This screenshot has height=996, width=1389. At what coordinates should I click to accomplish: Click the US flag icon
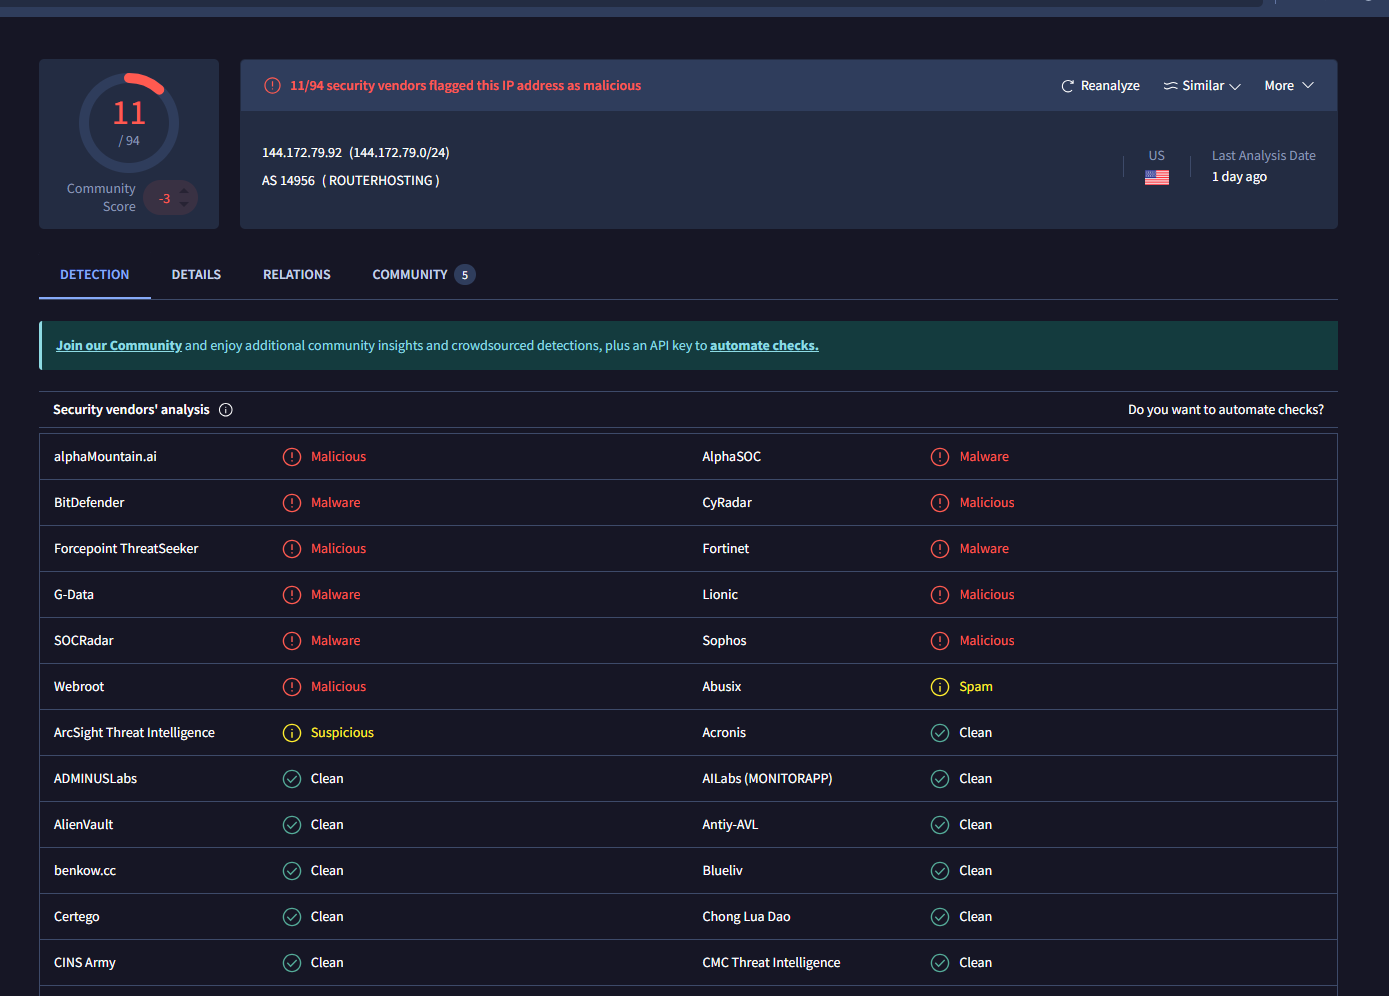[1157, 177]
